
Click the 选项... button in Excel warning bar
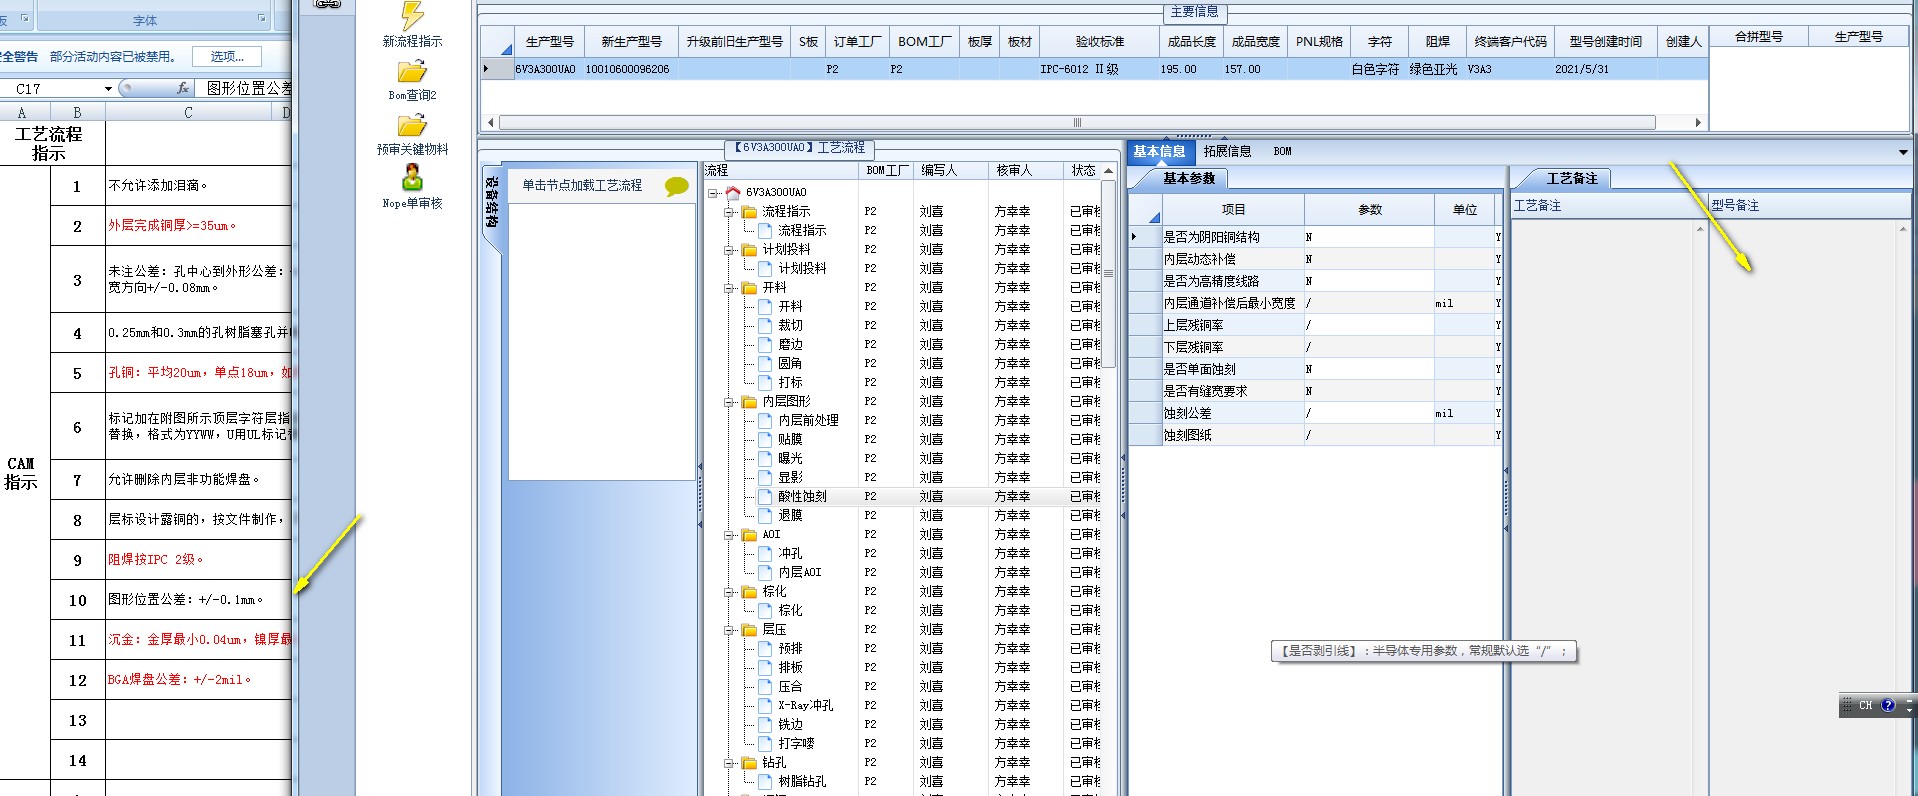coord(227,56)
